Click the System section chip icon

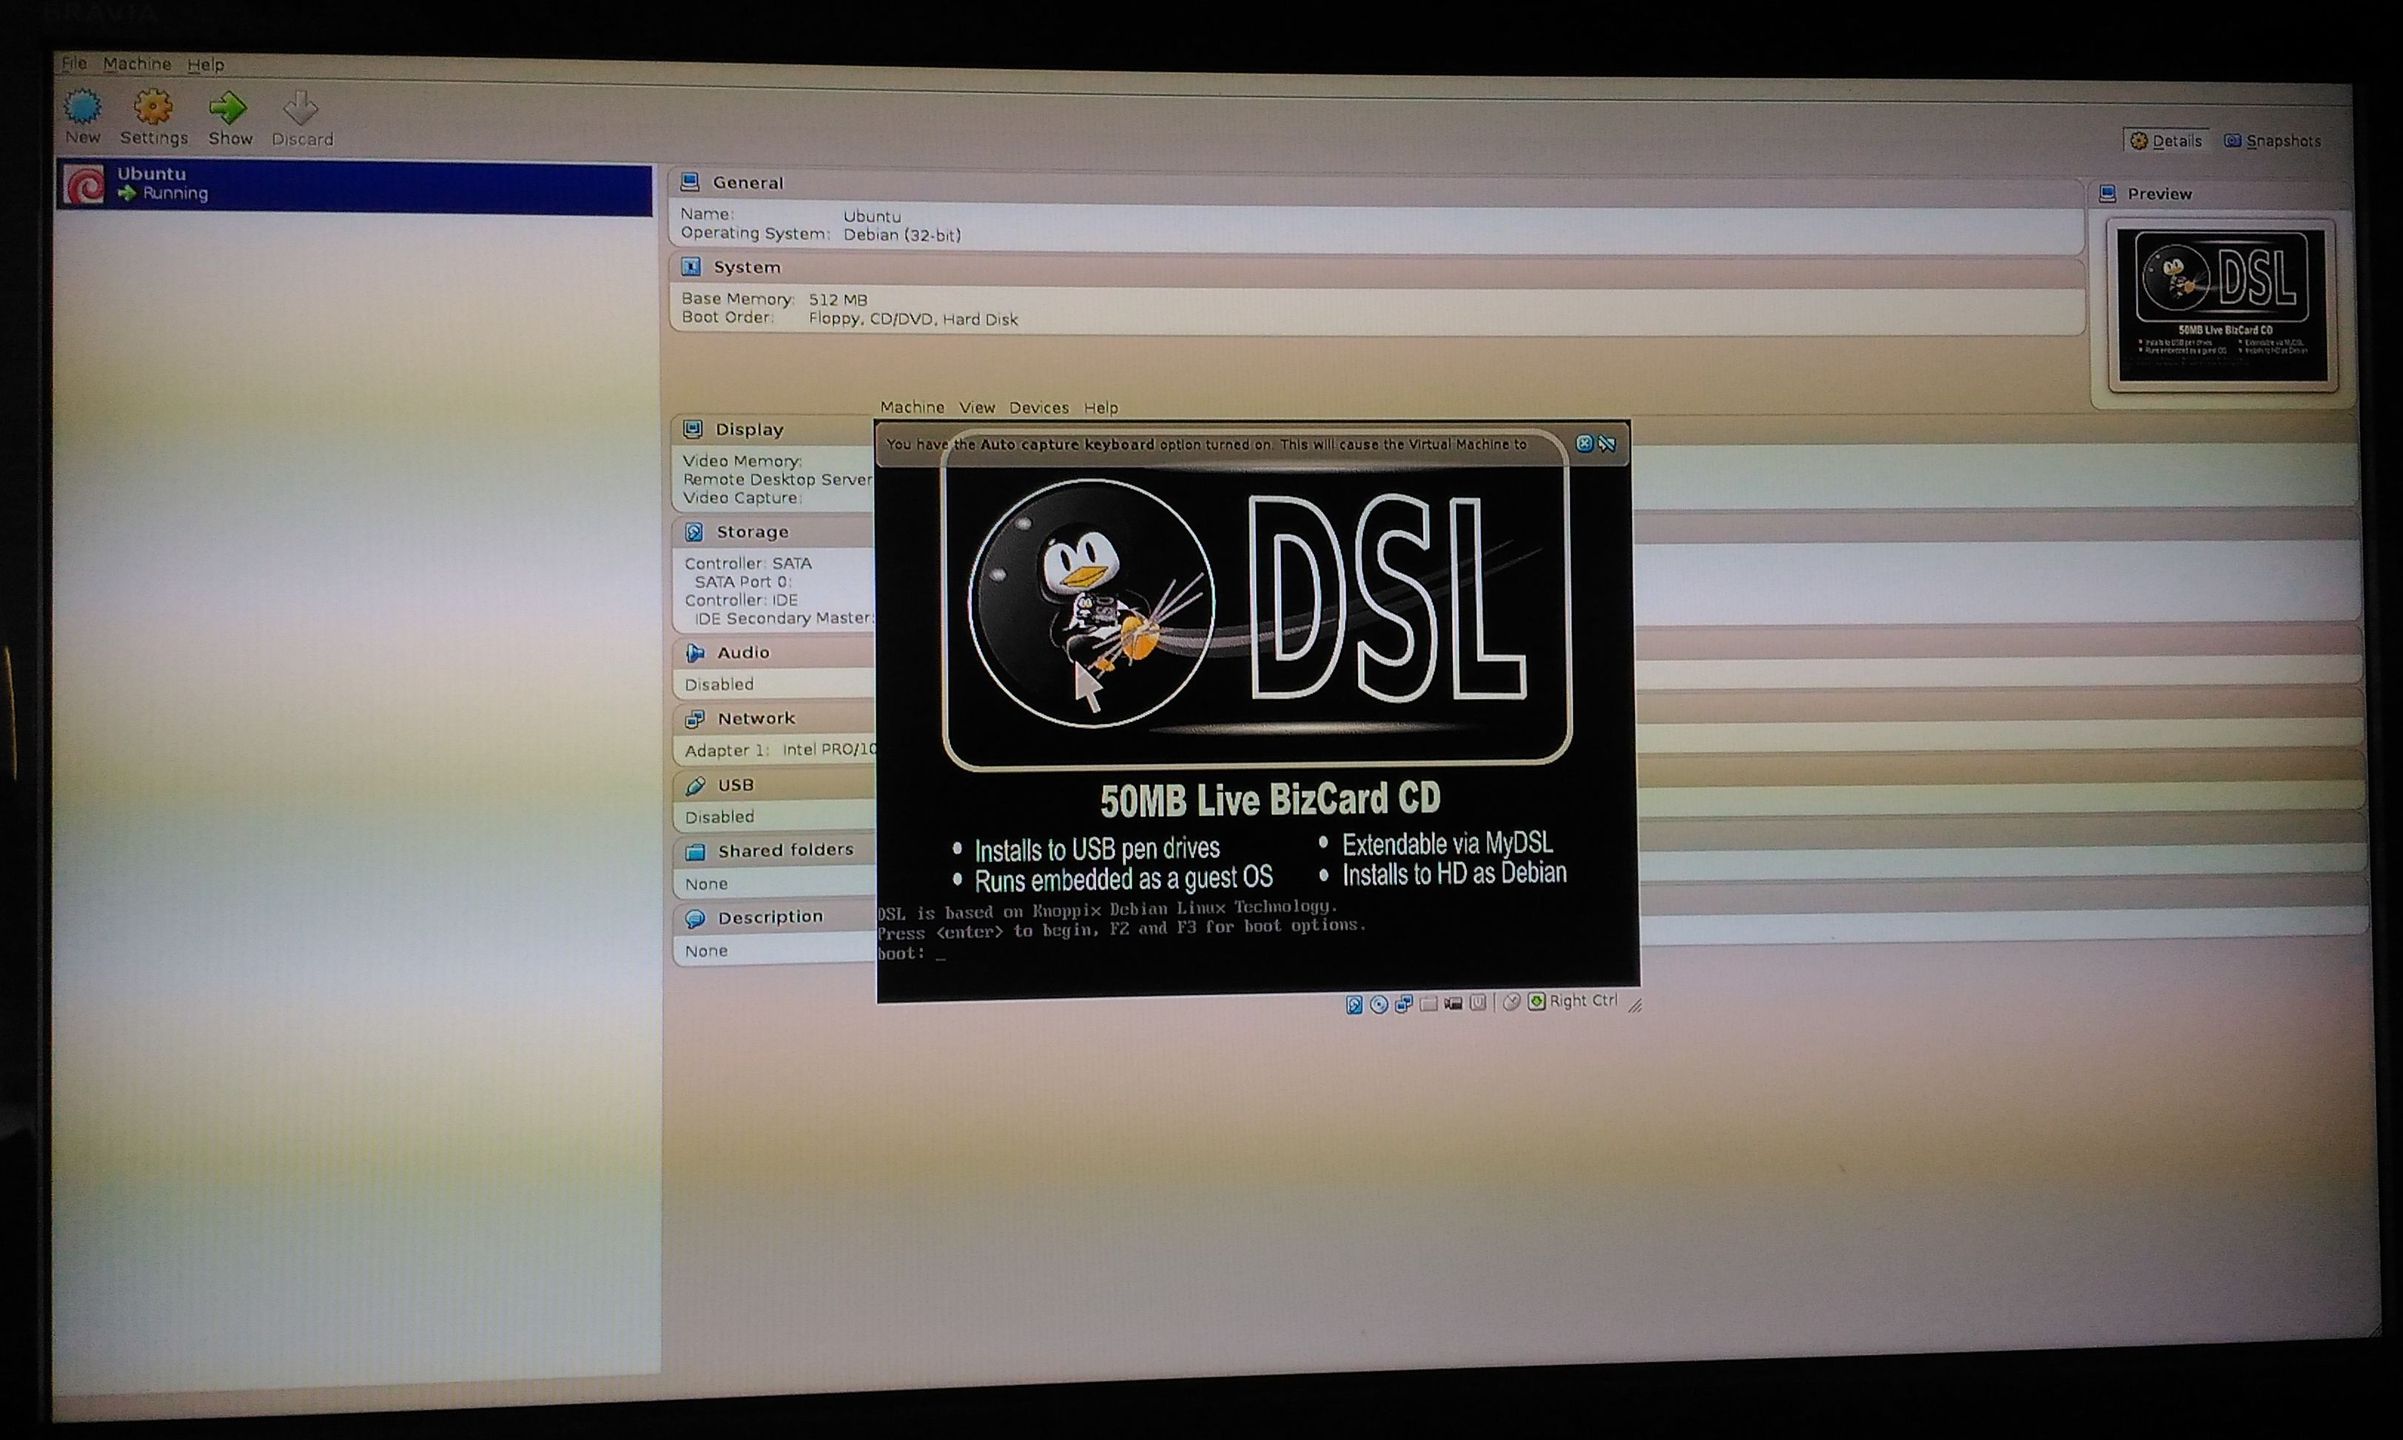click(690, 267)
